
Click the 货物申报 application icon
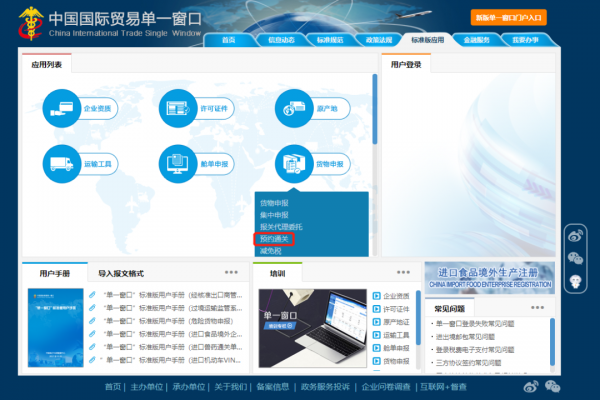(x=294, y=162)
